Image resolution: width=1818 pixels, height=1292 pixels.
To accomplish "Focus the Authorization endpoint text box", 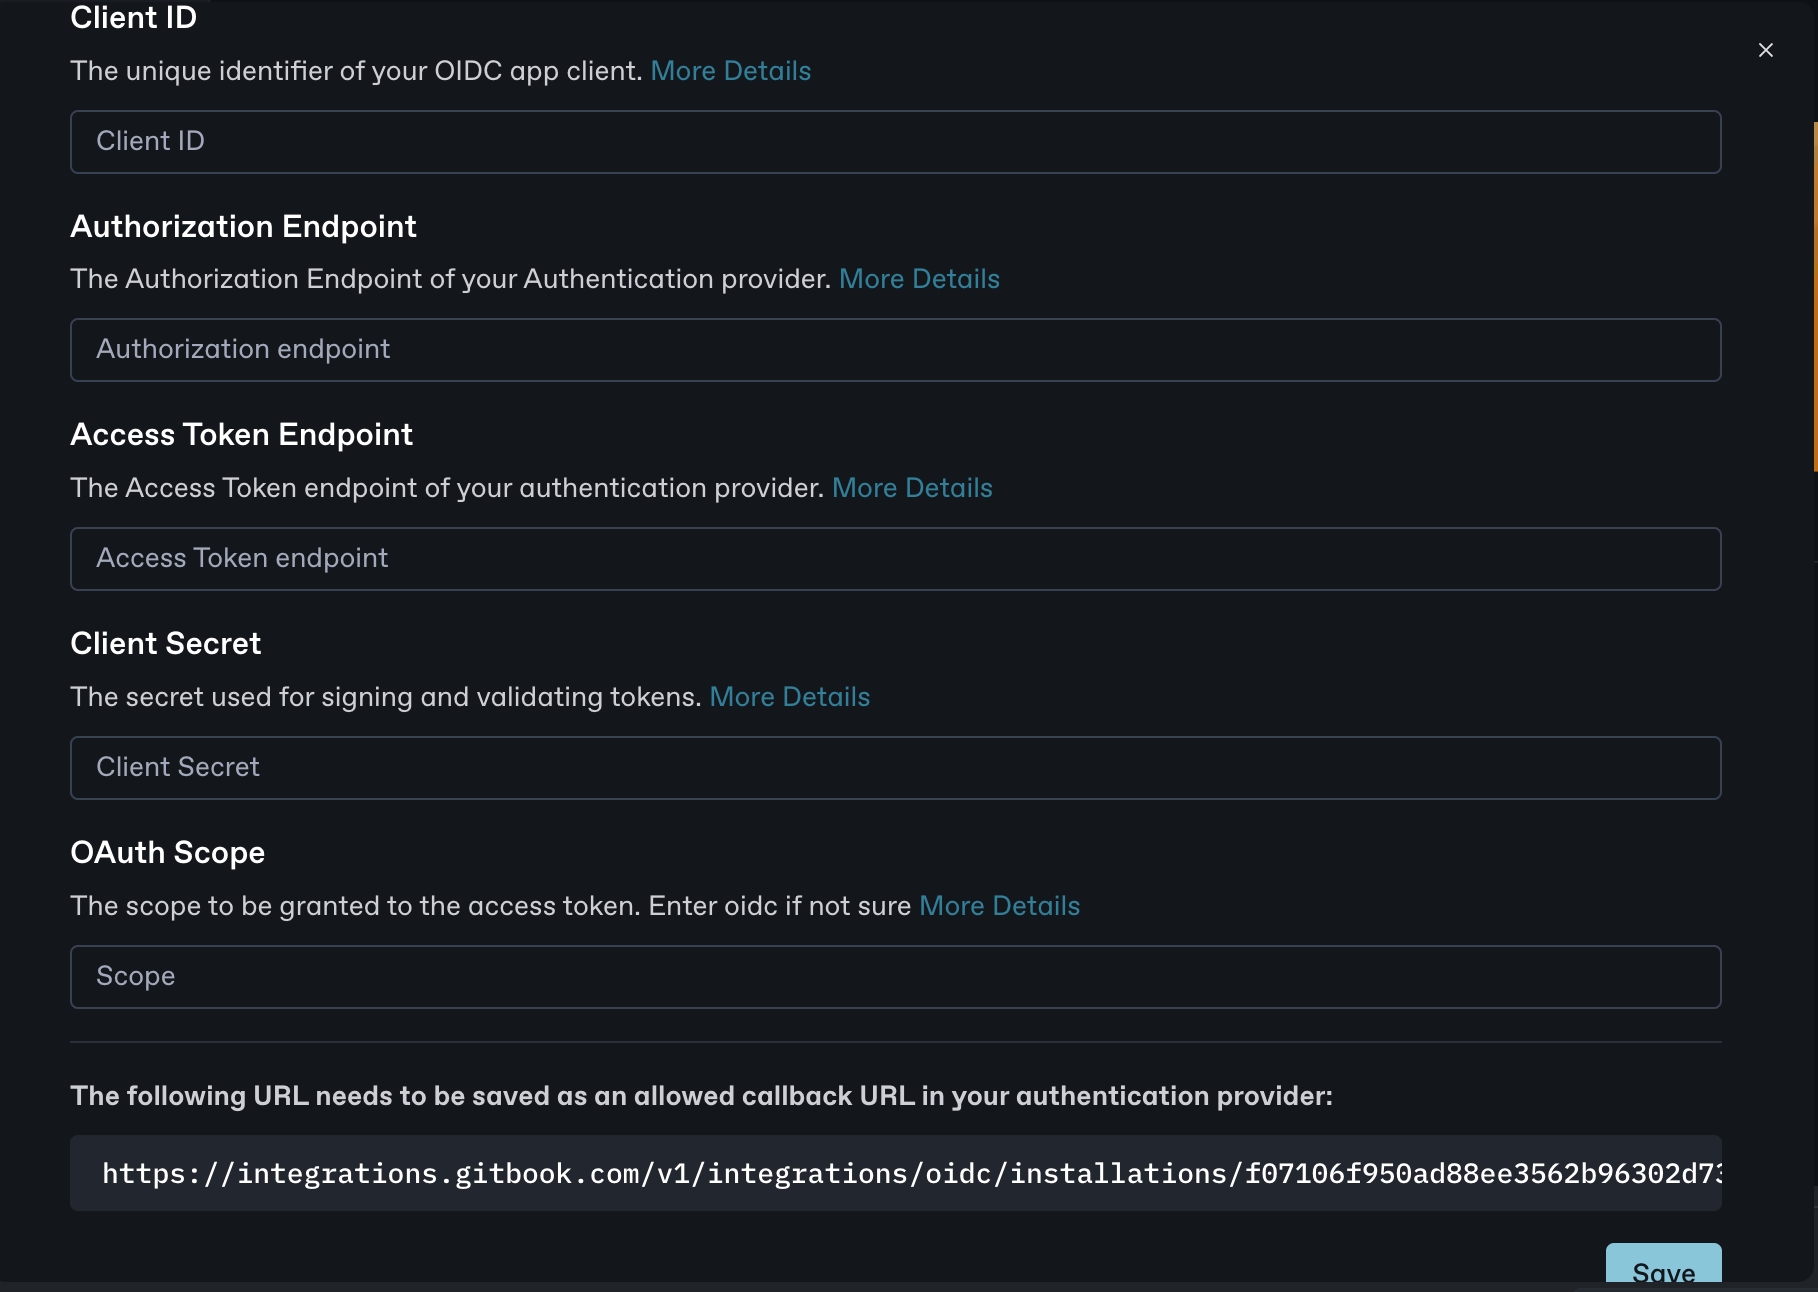I will point(895,350).
